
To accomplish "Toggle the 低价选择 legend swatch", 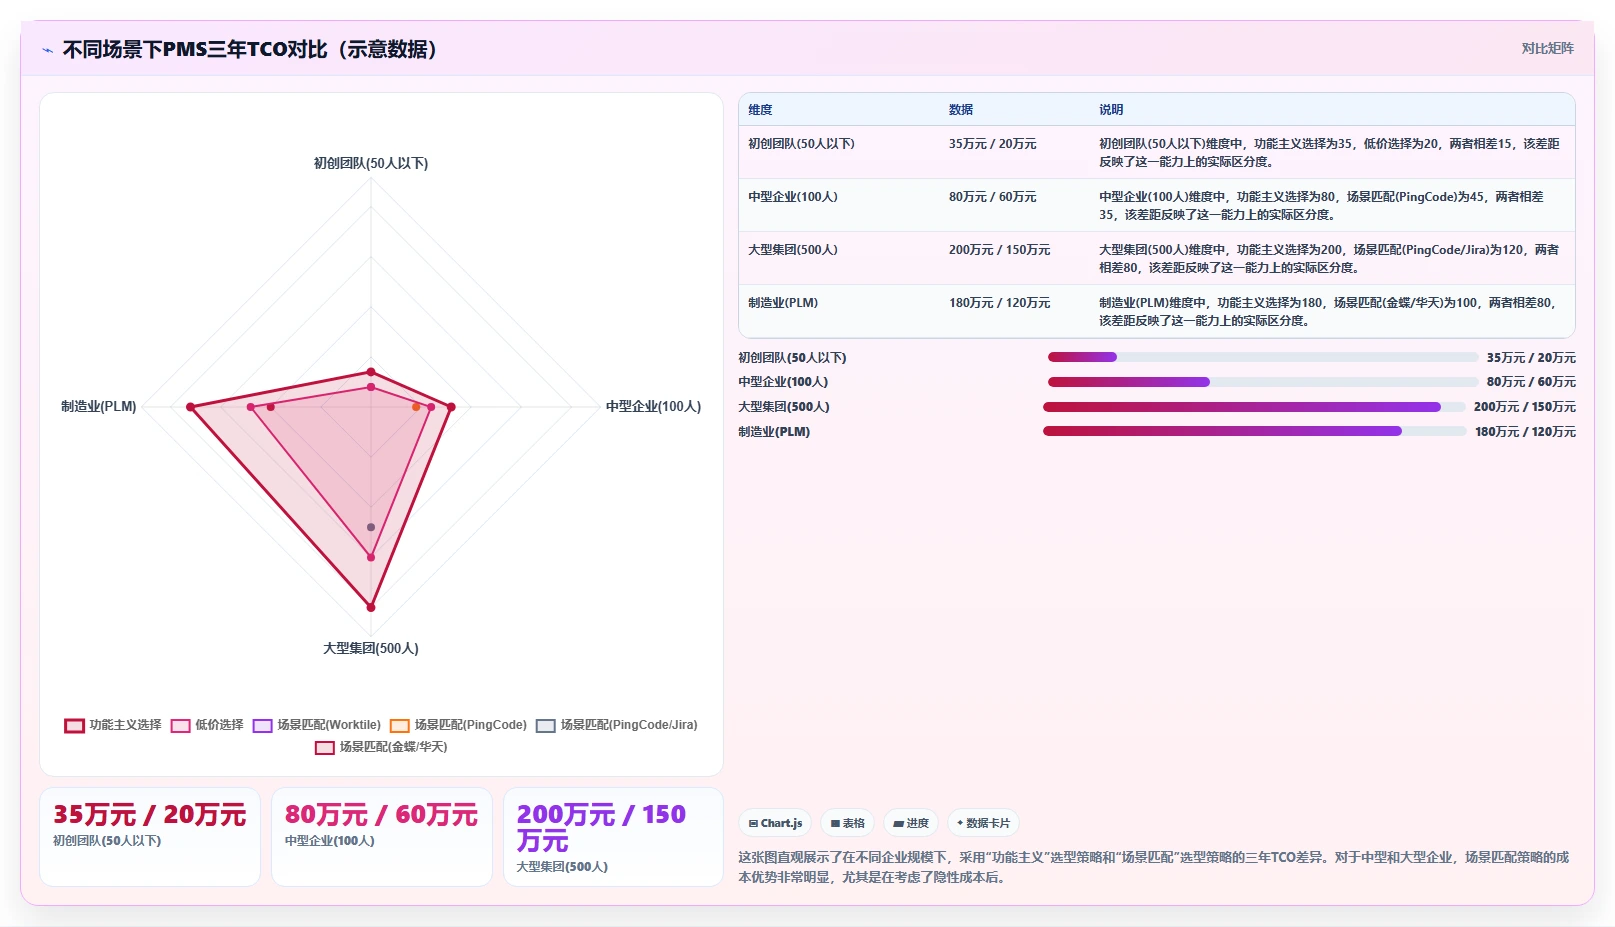I will (181, 726).
